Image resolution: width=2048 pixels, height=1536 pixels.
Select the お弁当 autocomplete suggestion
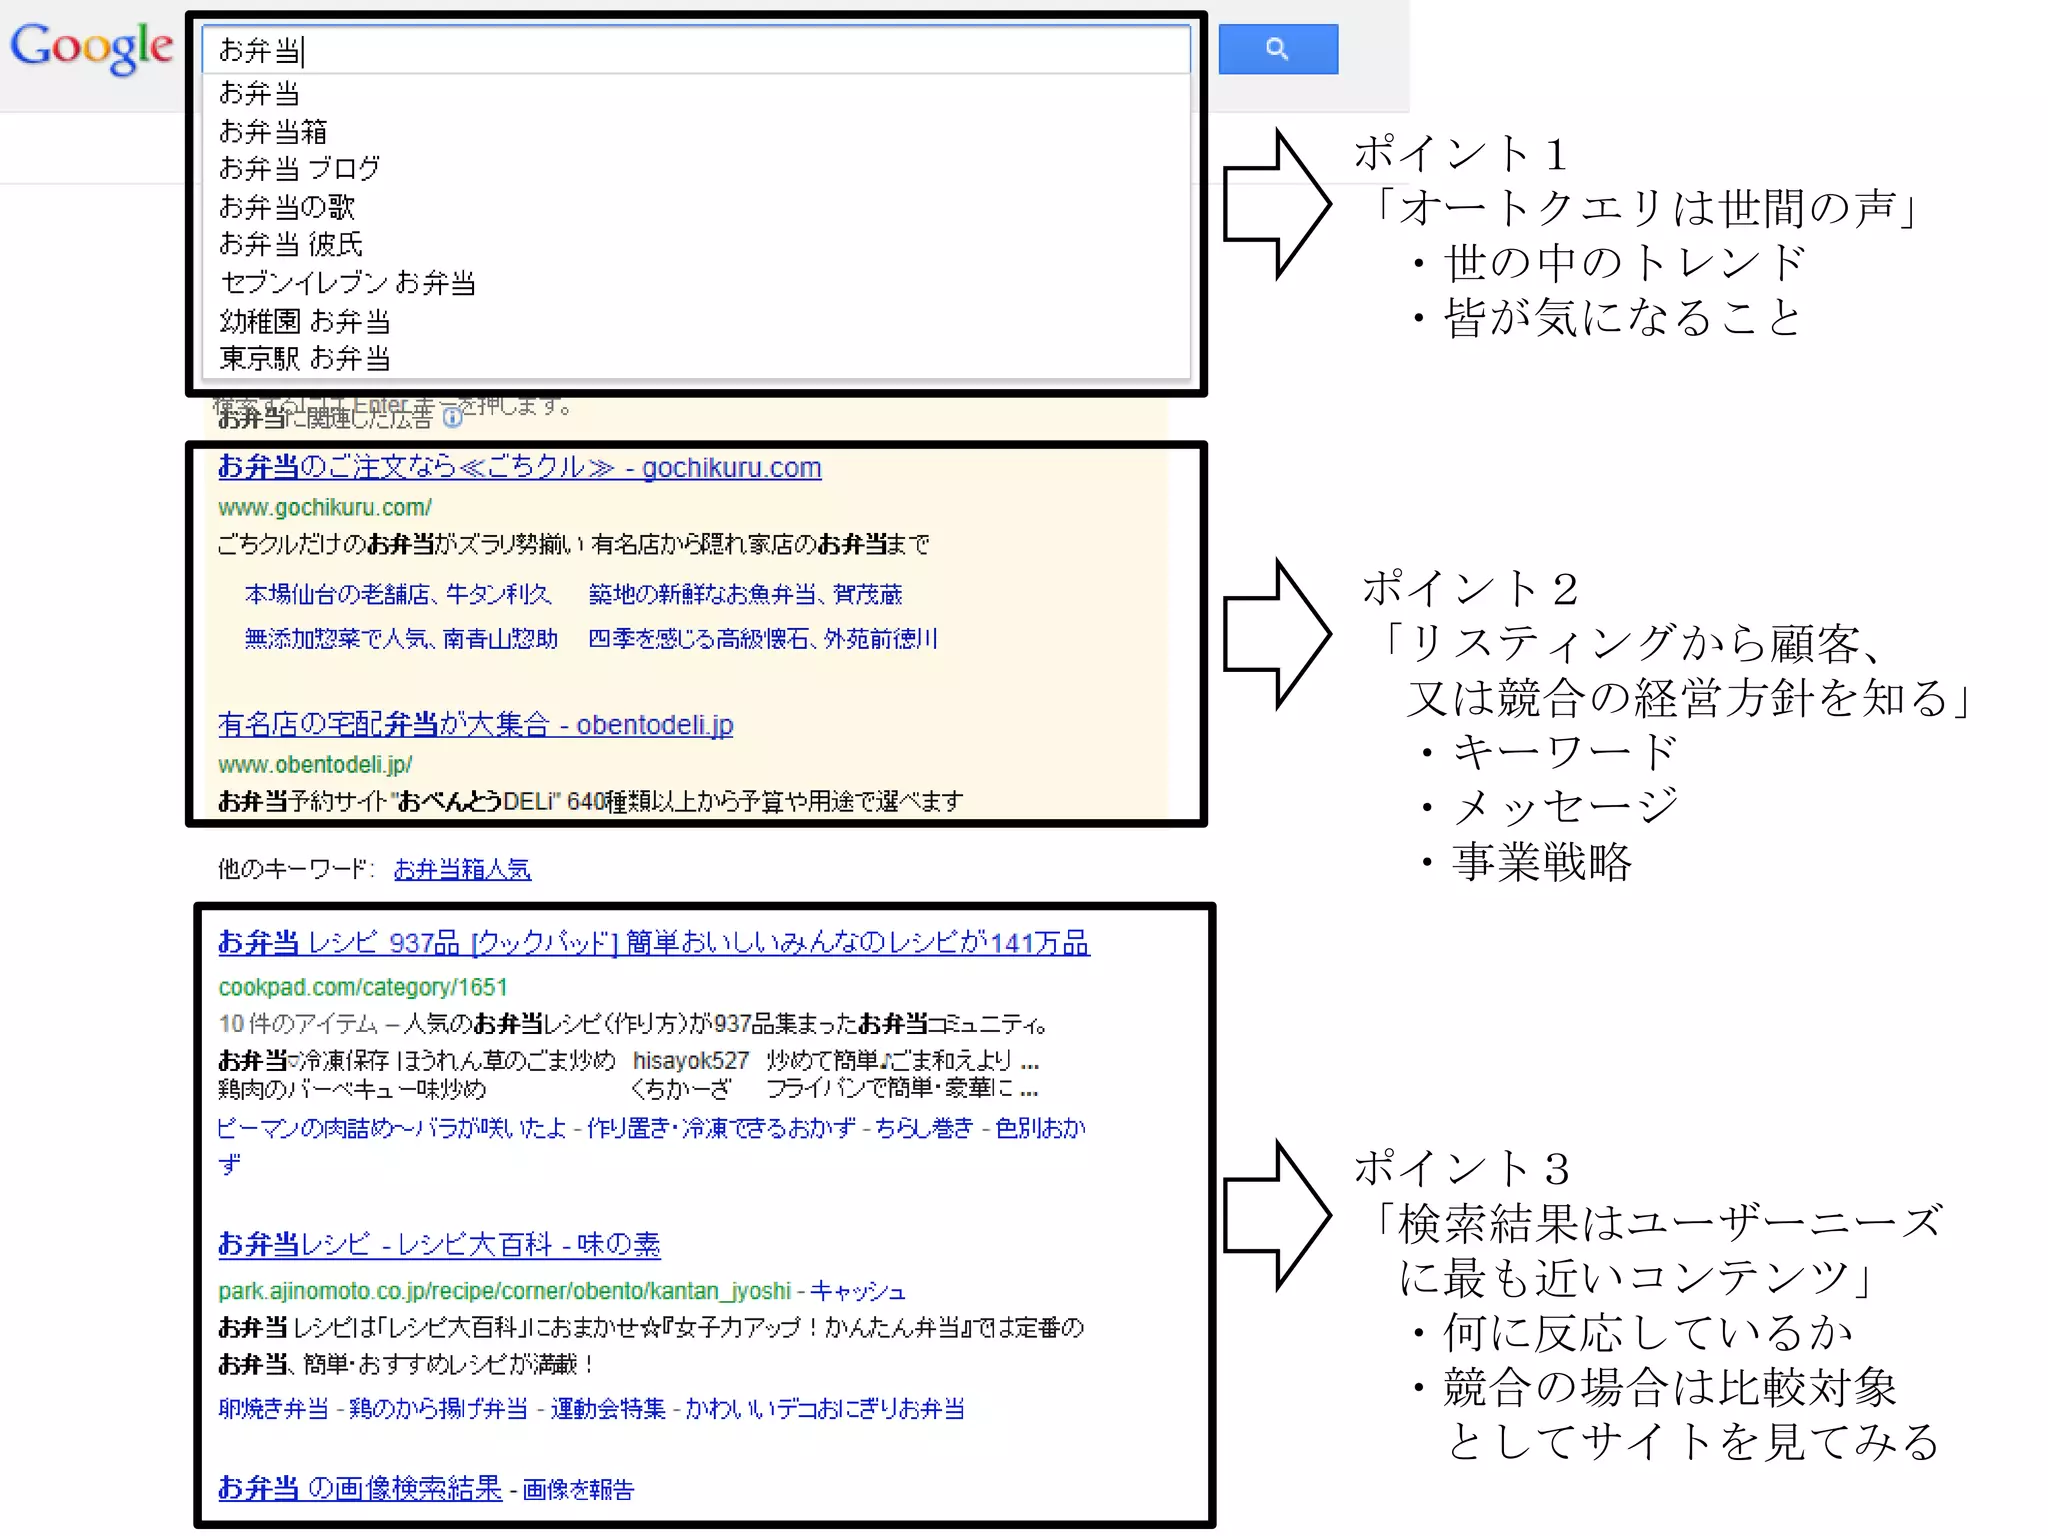click(259, 93)
